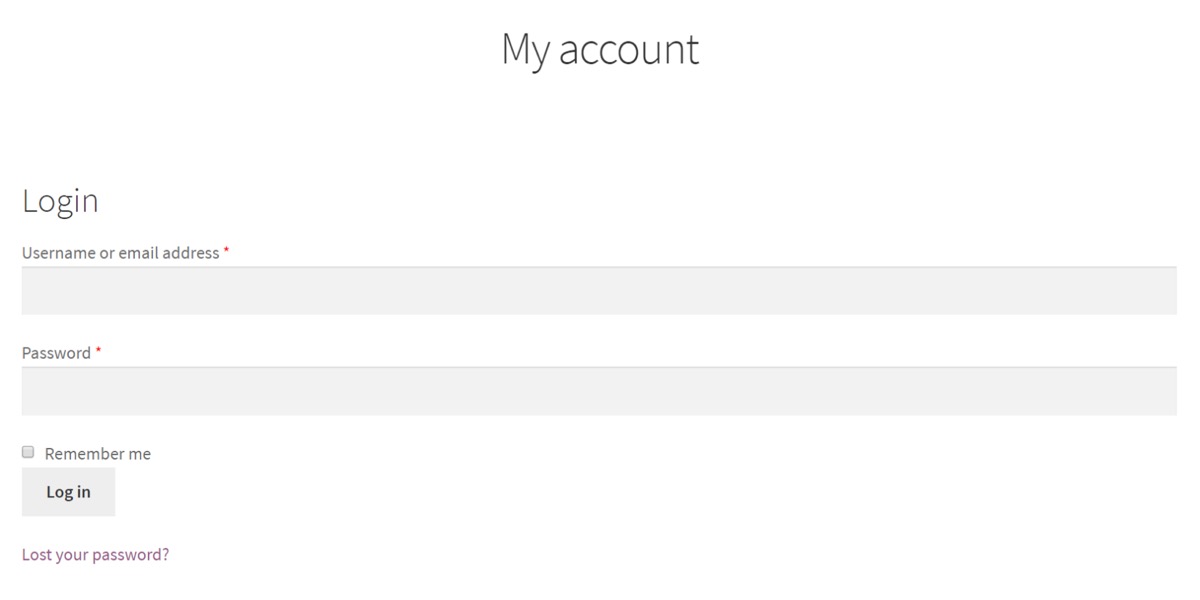This screenshot has width=1200, height=600.
Task: Enable the Remember me checkbox
Action: (x=28, y=452)
